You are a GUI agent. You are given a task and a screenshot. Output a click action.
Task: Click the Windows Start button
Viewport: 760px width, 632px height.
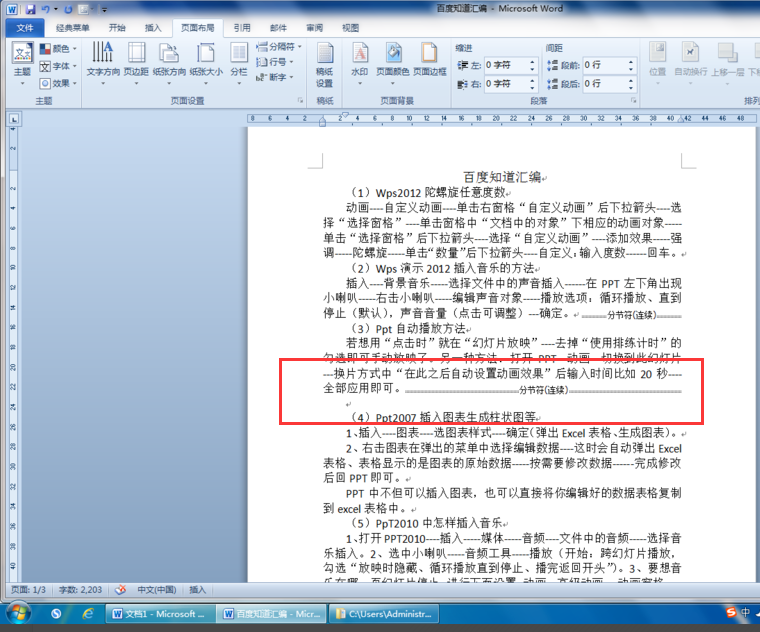coord(17,614)
